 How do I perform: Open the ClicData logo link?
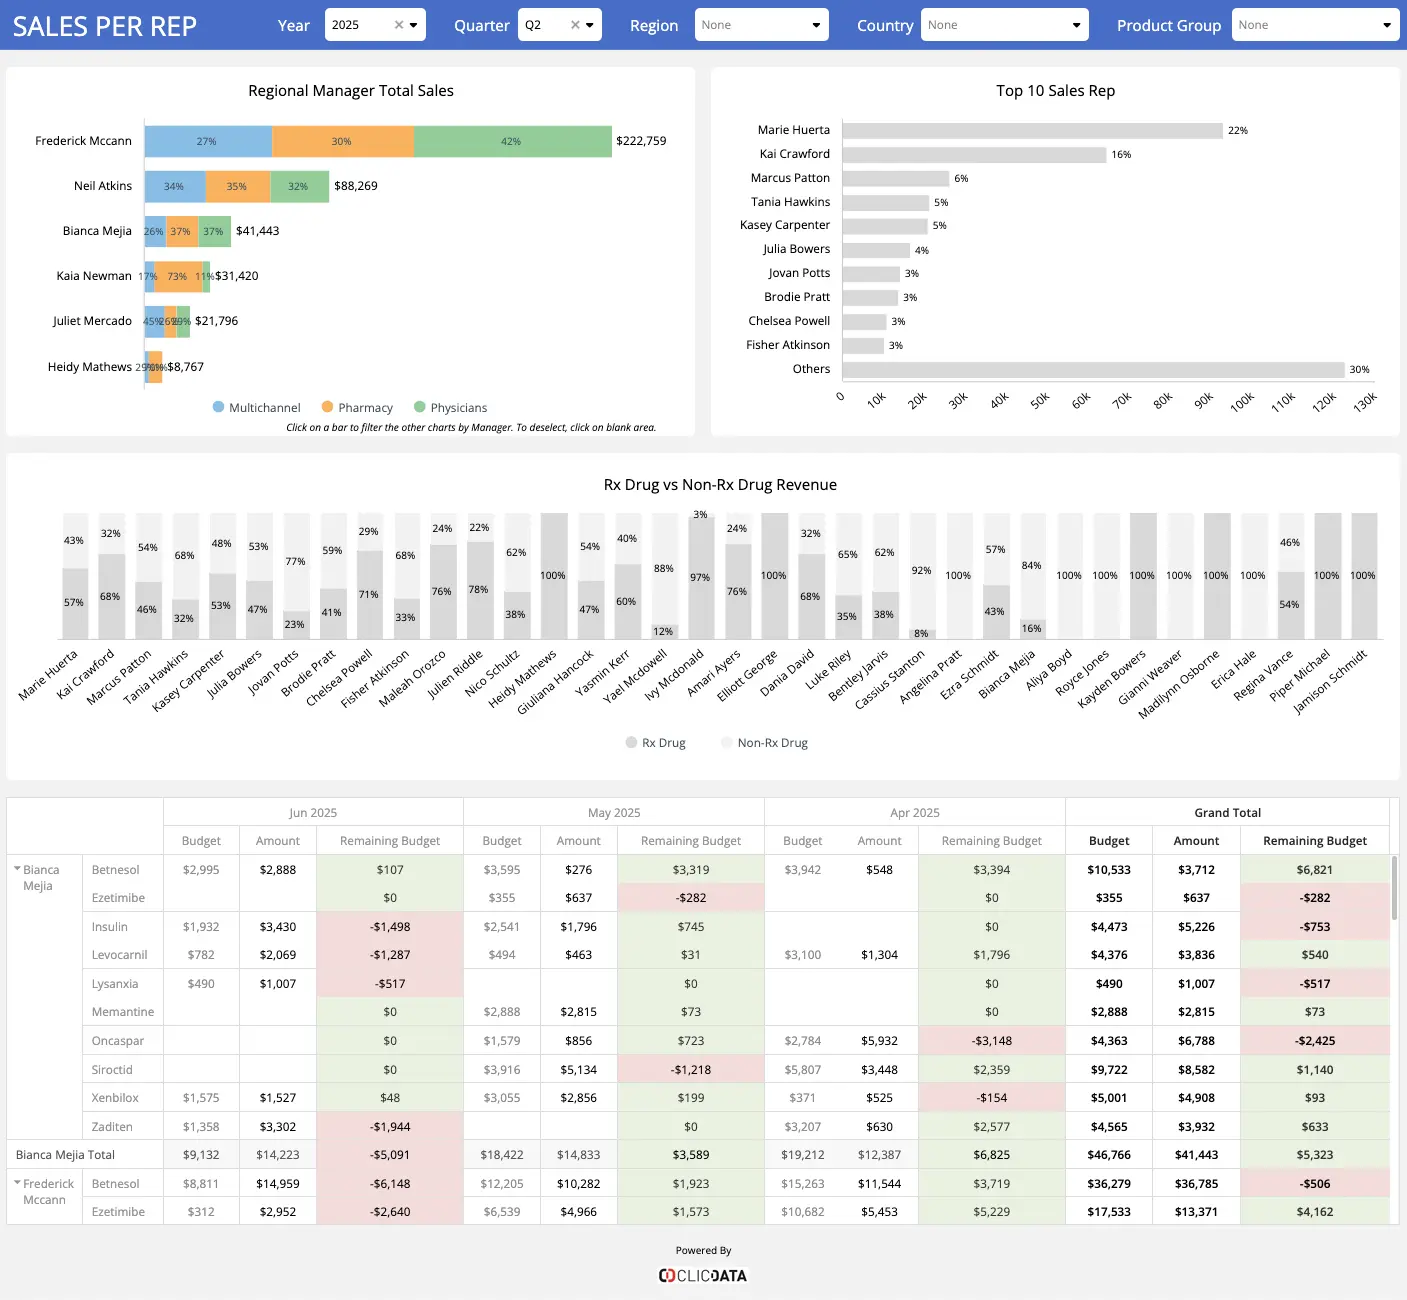point(703,1275)
